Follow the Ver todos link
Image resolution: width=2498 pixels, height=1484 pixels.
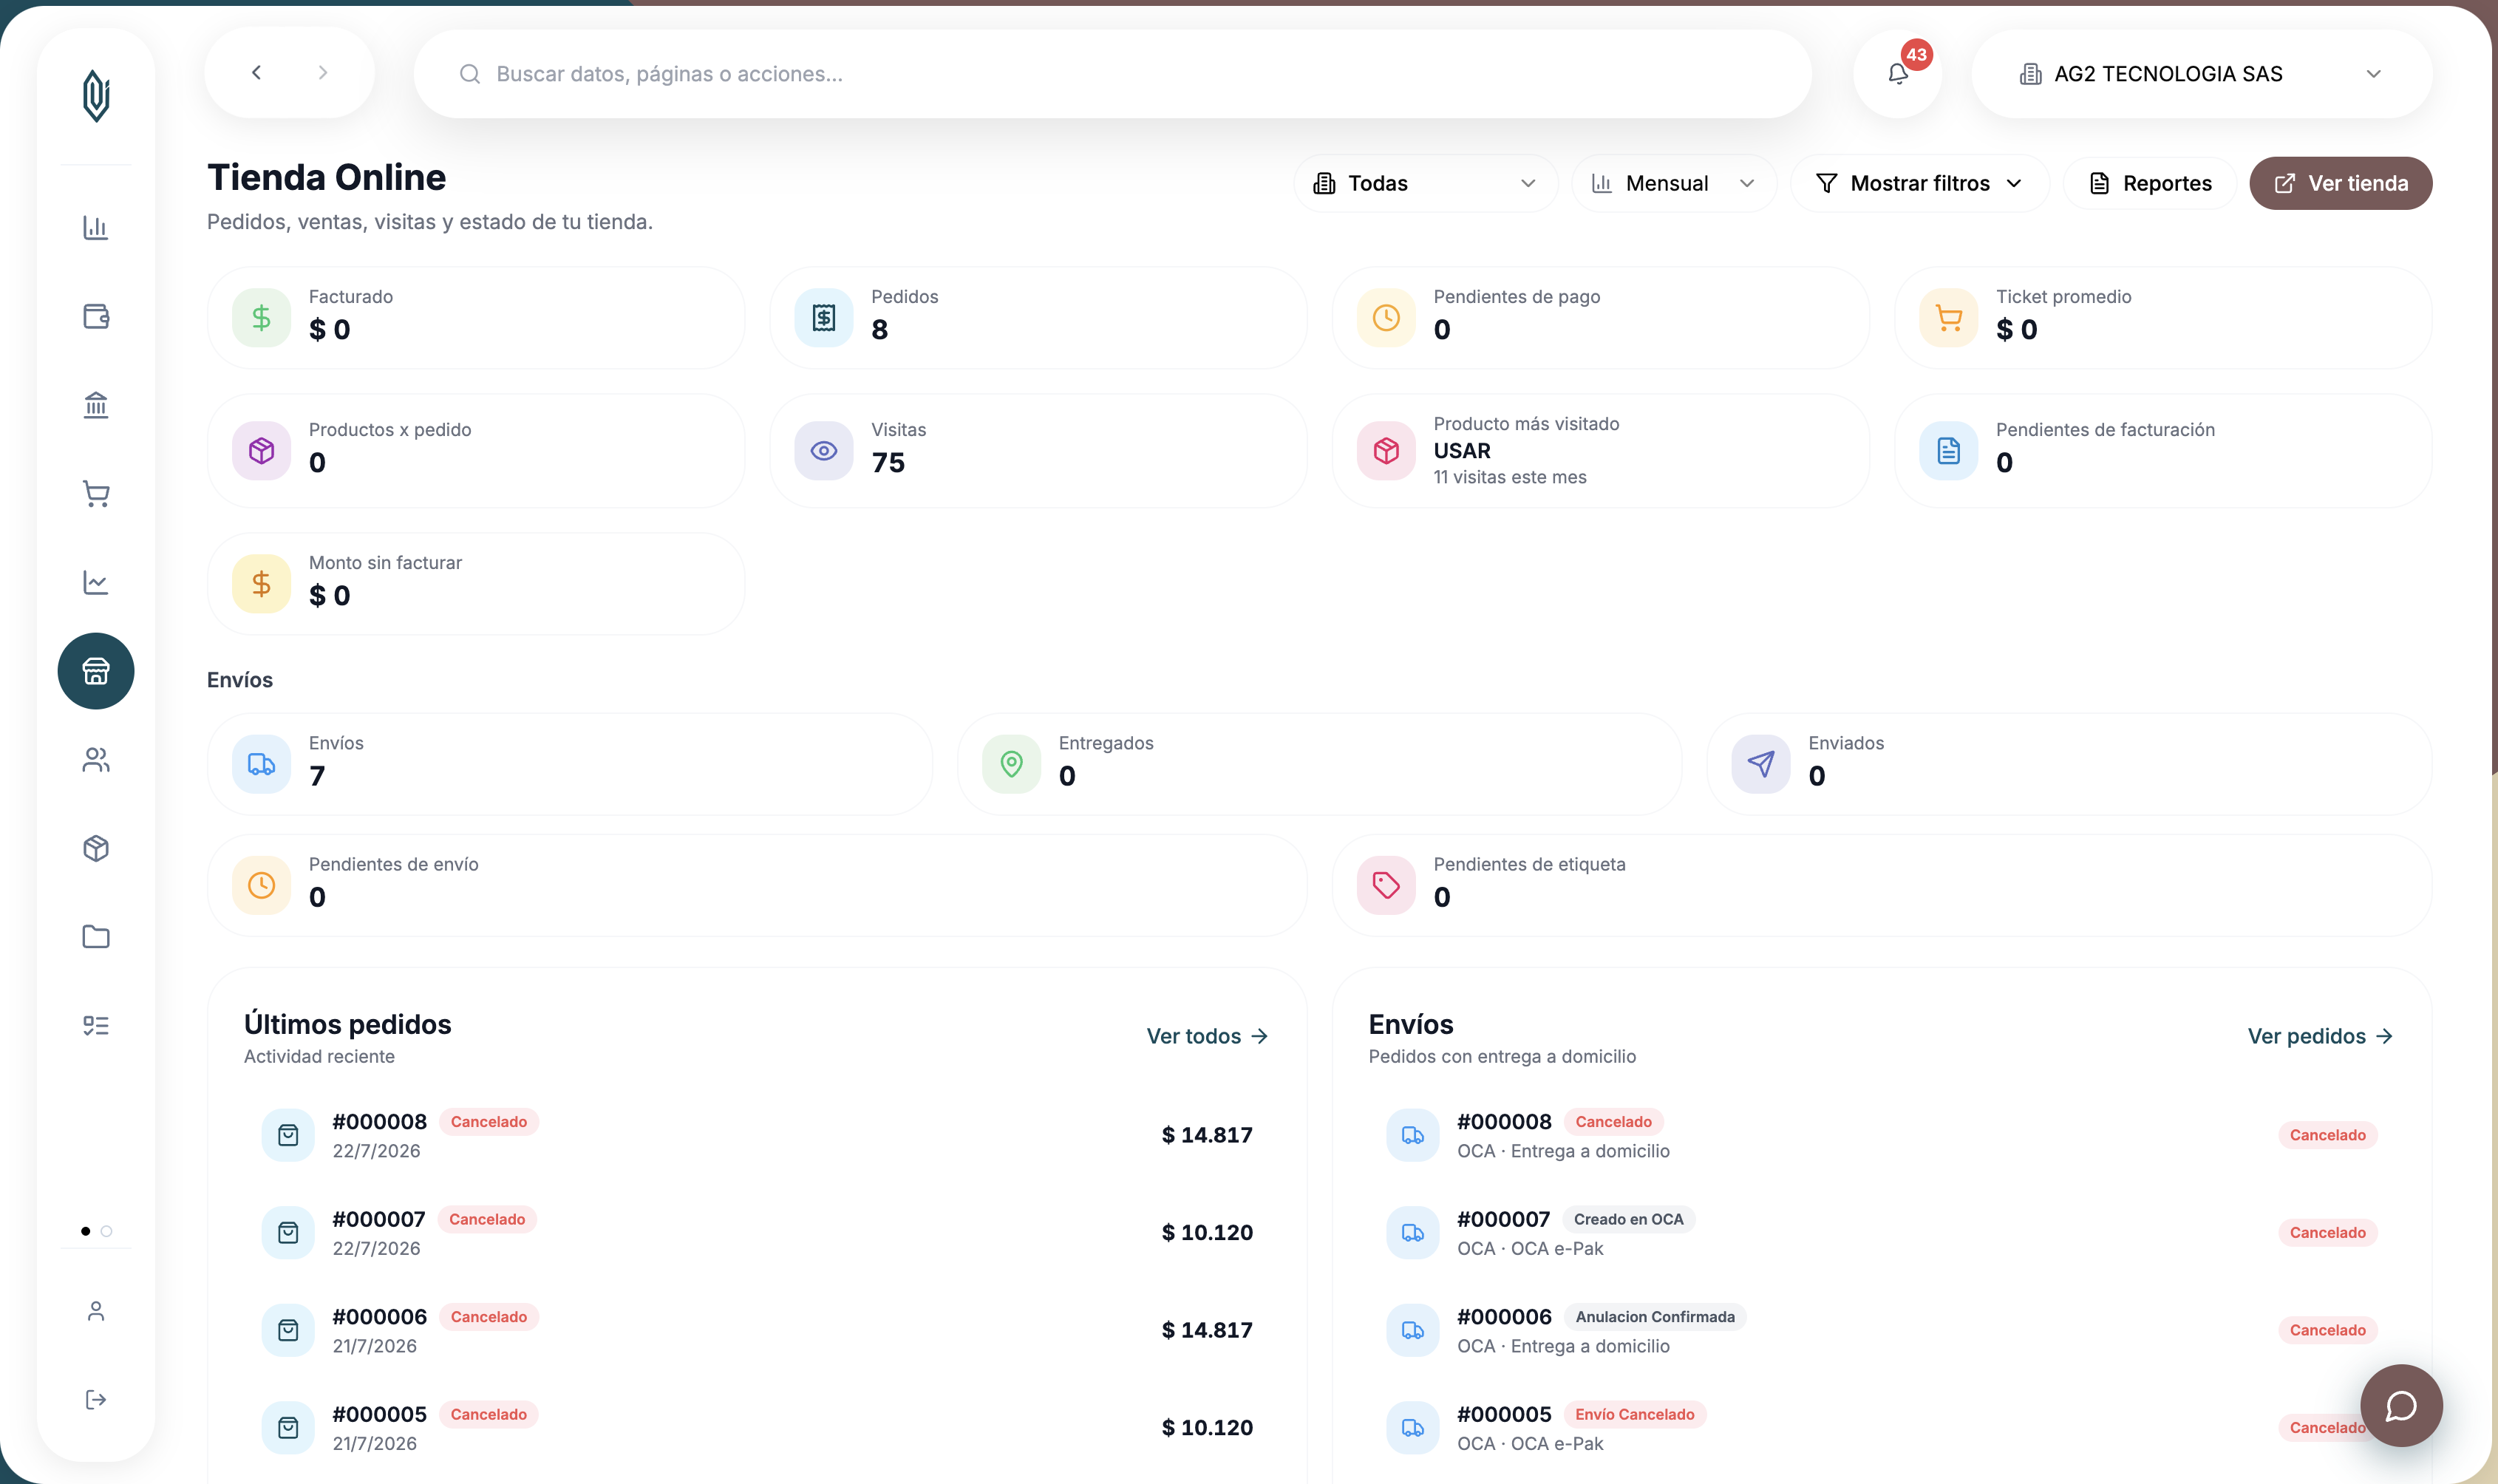tap(1207, 1036)
